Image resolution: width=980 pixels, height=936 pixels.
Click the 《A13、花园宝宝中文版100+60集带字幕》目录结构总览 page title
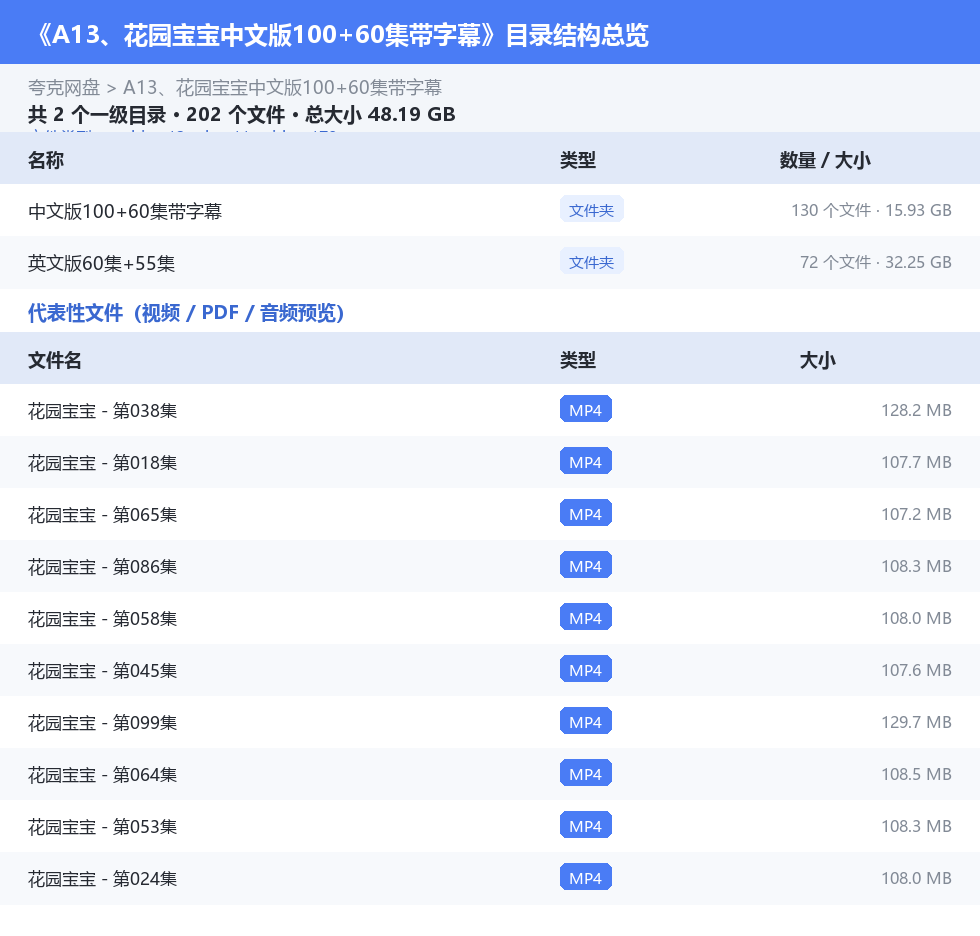pos(341,35)
